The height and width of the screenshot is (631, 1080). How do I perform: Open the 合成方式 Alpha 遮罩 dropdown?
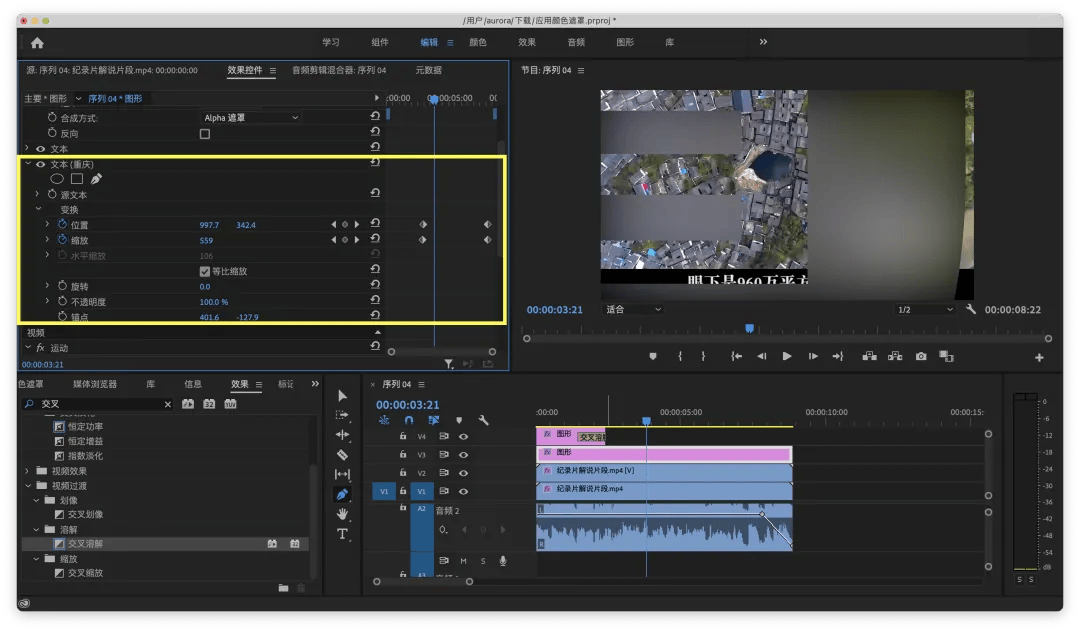click(251, 118)
